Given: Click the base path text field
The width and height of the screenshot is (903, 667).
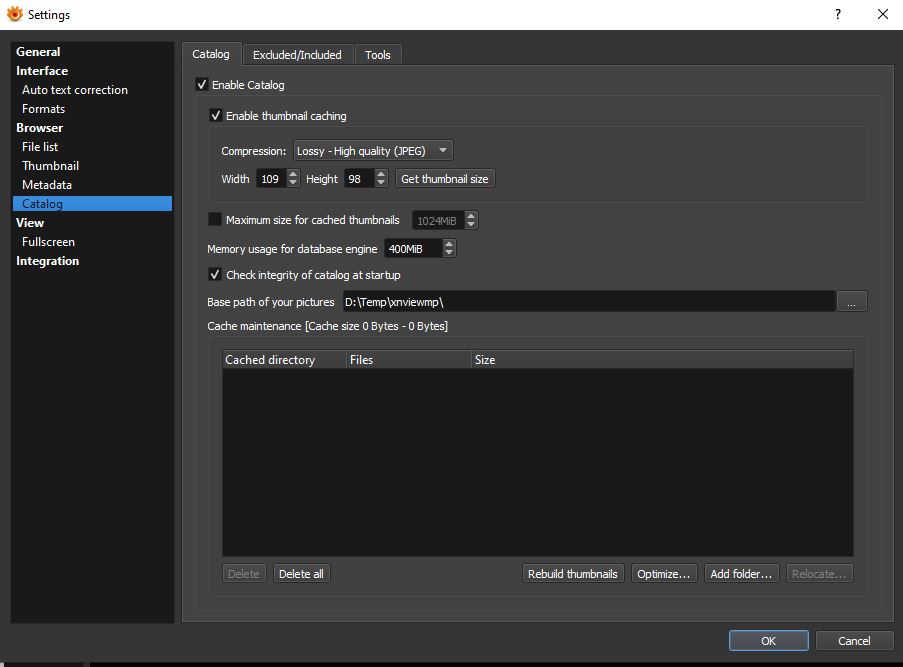Looking at the screenshot, I should pyautogui.click(x=588, y=302).
